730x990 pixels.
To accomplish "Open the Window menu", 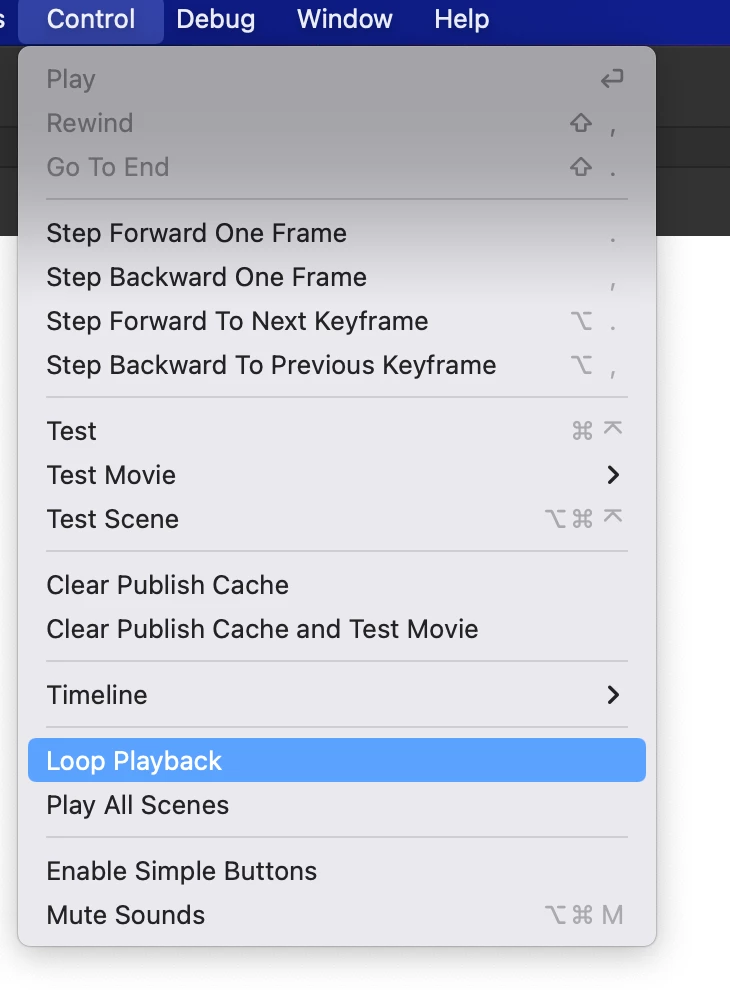I will point(345,19).
